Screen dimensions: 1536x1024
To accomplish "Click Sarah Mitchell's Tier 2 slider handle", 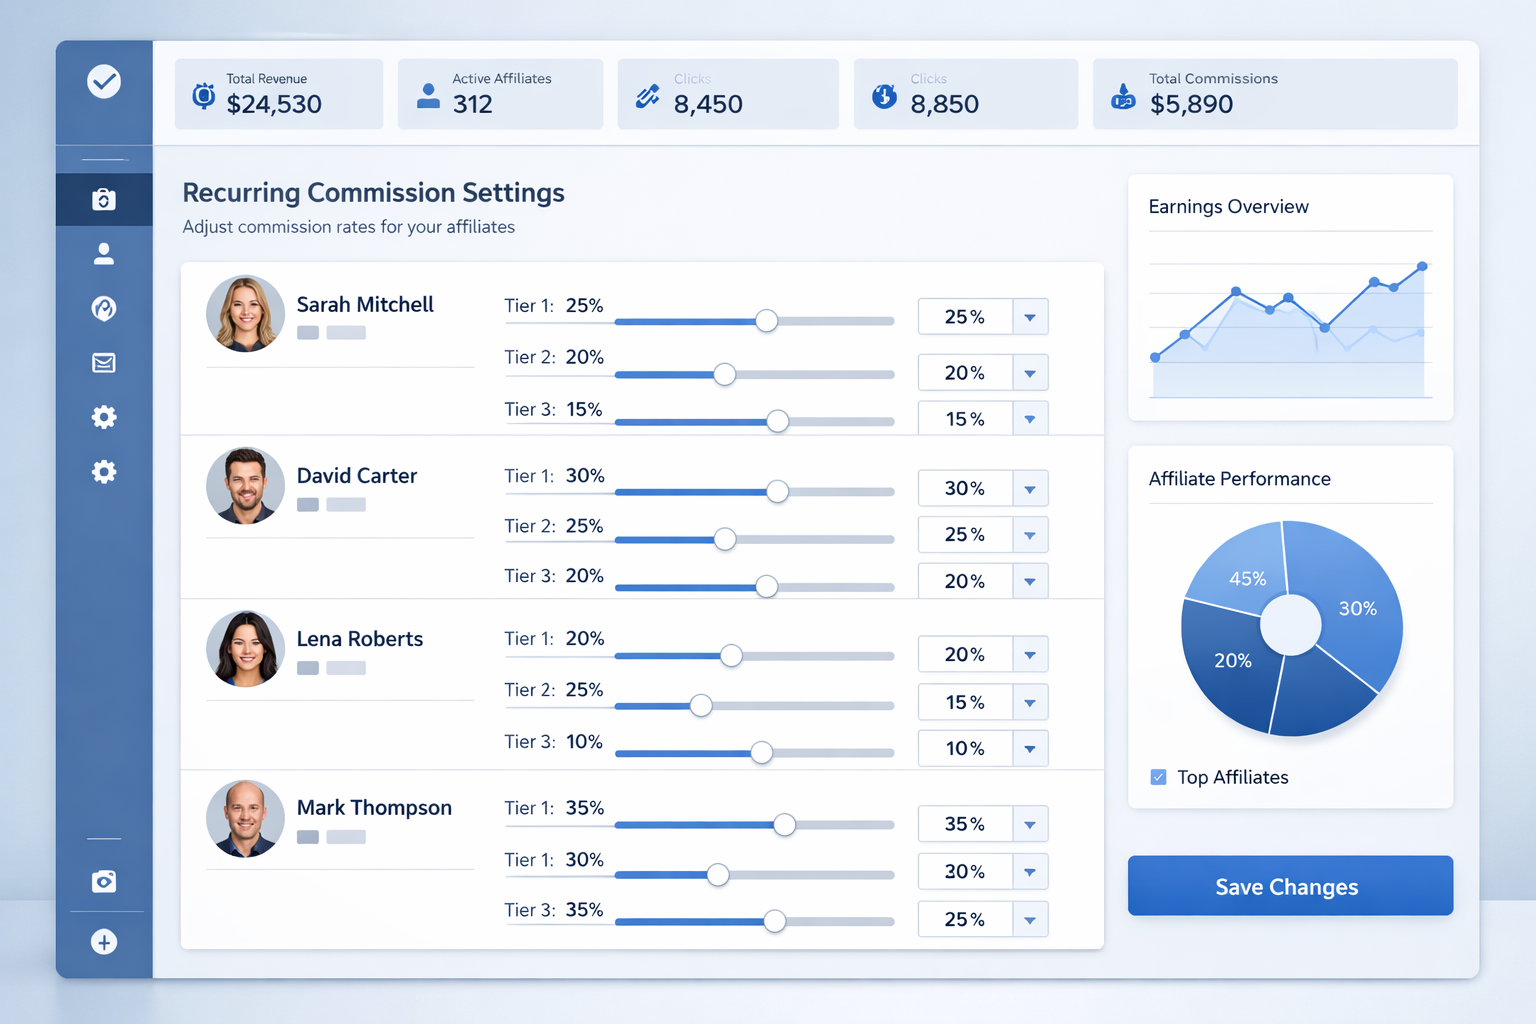I will tap(724, 374).
